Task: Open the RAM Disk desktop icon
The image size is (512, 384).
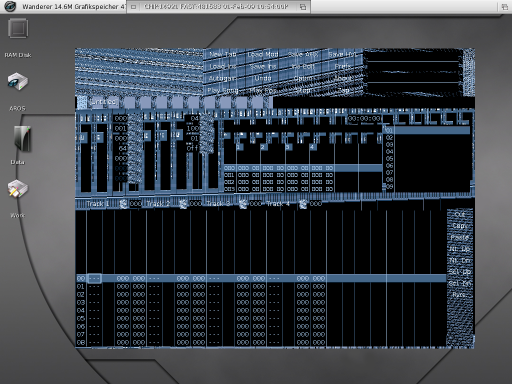Action: point(18,28)
